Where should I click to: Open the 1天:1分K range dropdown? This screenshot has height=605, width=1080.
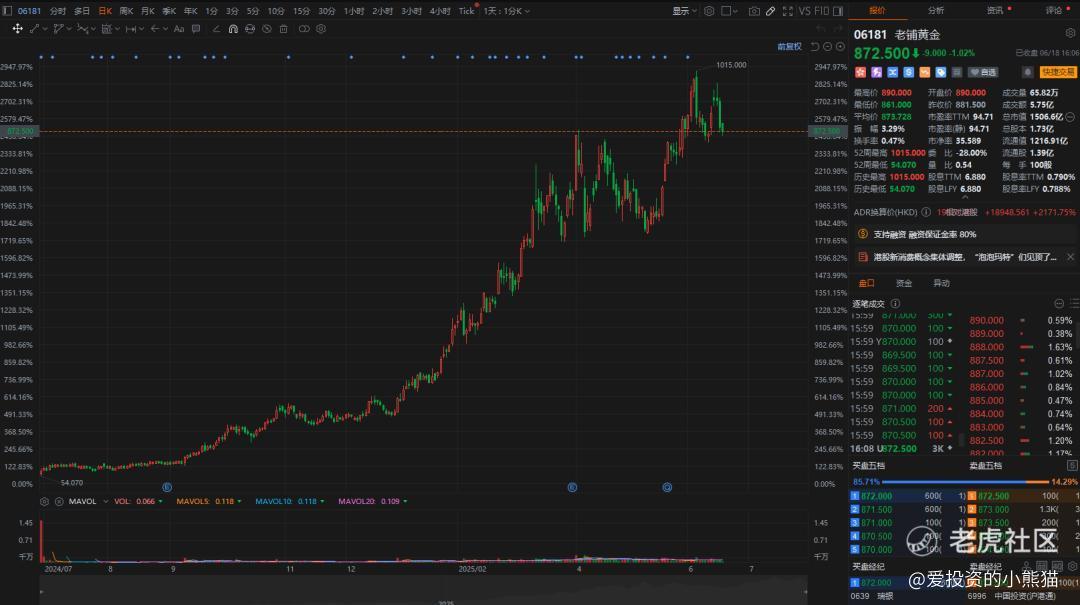coord(507,11)
